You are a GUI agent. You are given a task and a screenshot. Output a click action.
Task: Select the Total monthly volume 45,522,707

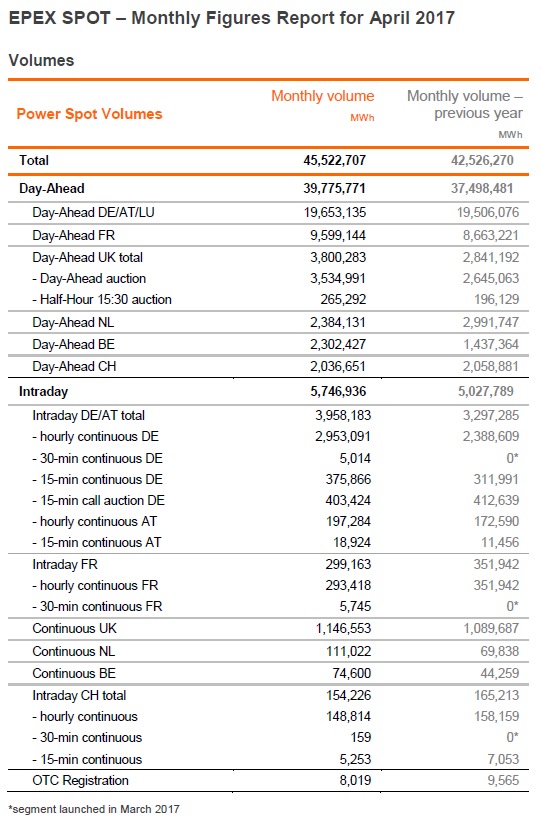[334, 161]
